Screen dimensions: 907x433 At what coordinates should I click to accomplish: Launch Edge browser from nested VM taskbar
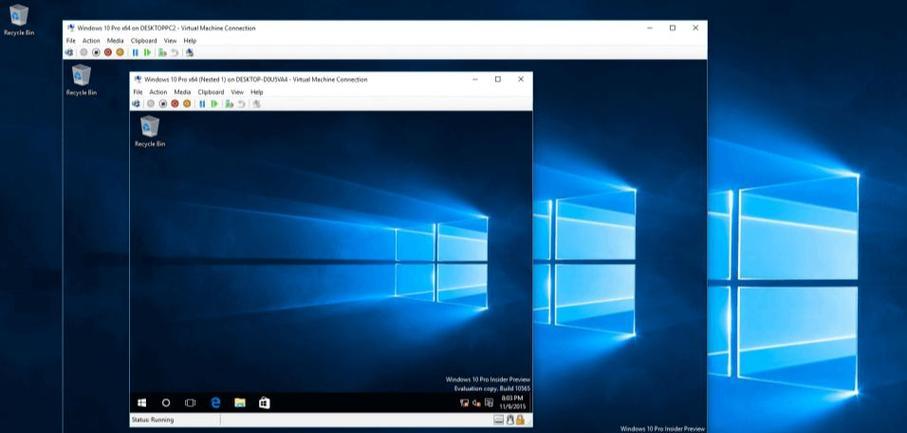pos(216,403)
